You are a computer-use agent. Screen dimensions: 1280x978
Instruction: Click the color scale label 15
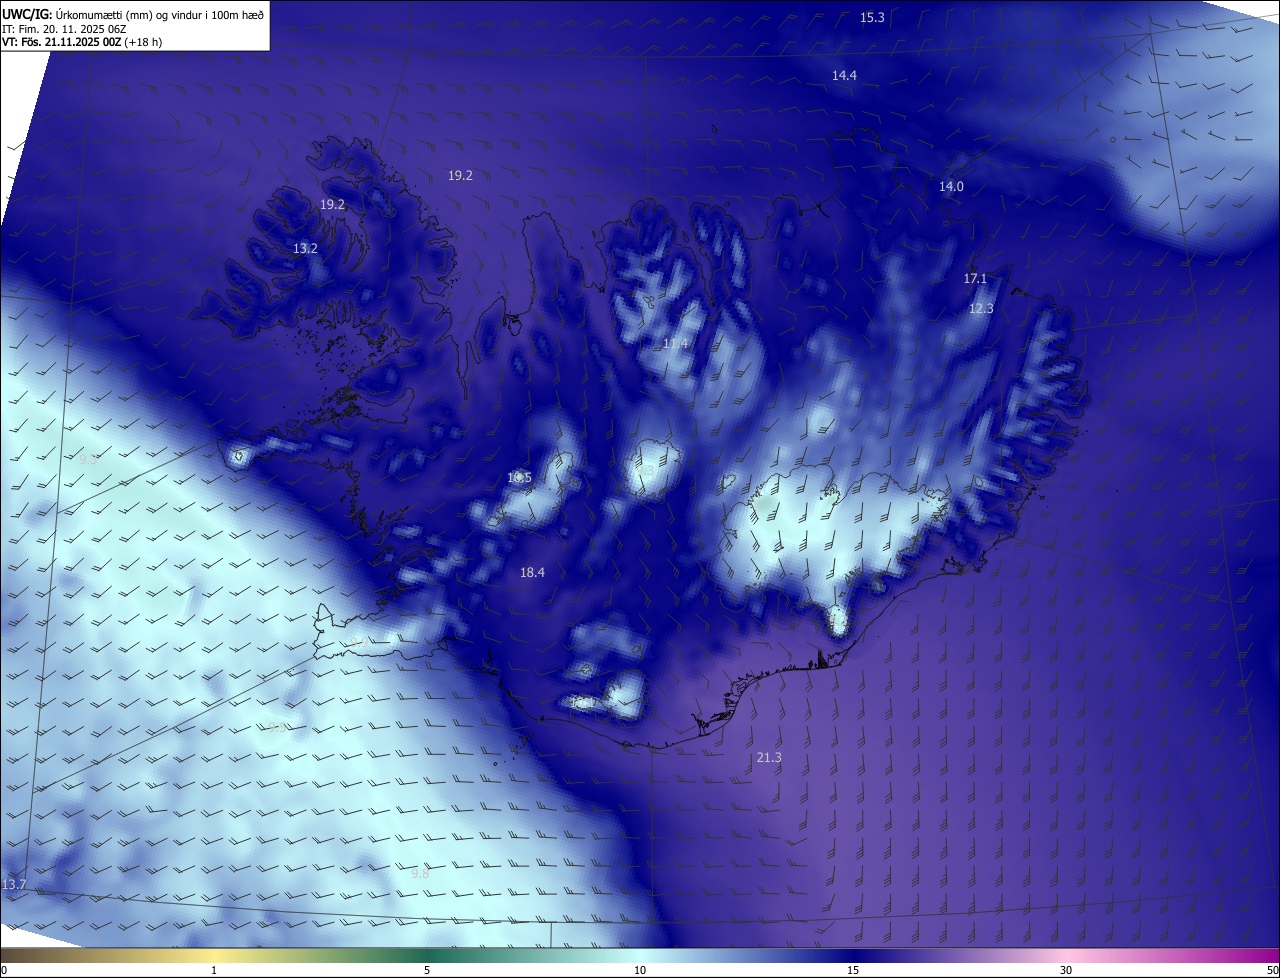[853, 970]
